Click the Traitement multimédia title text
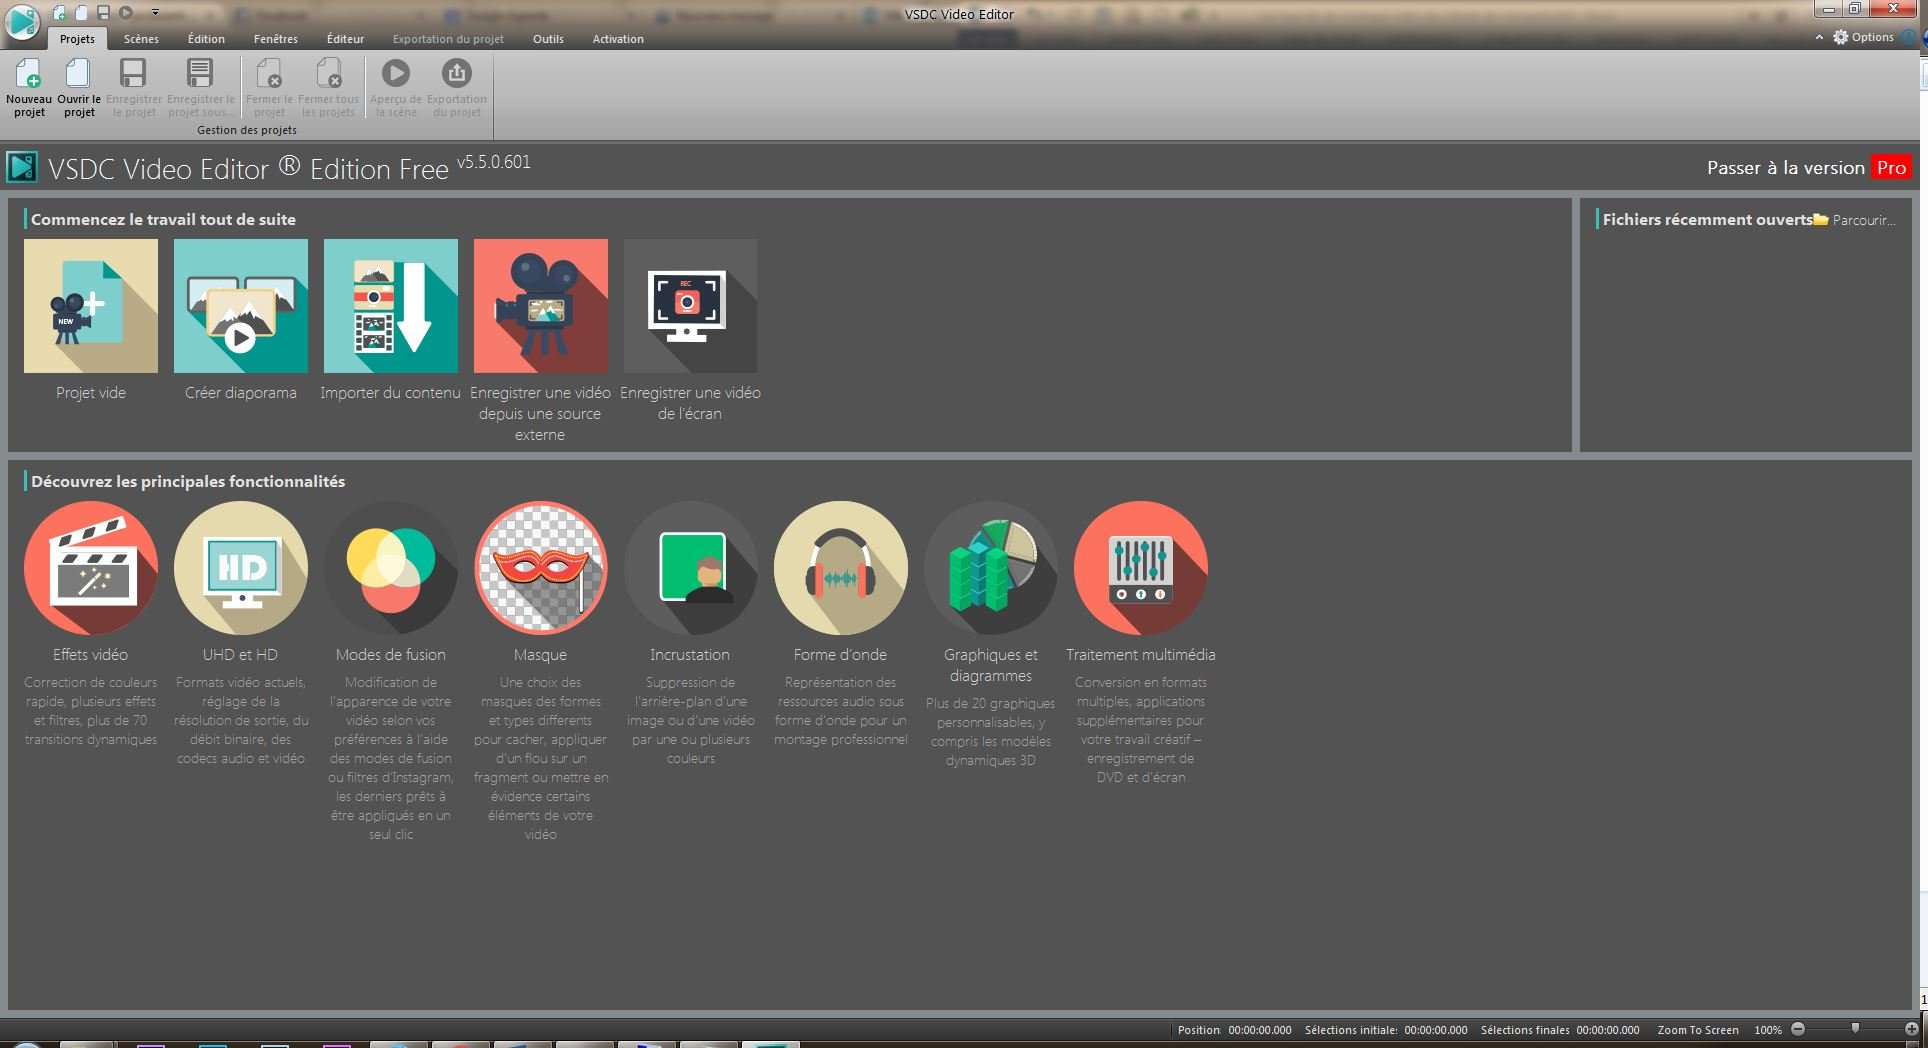1928x1048 pixels. (1141, 655)
